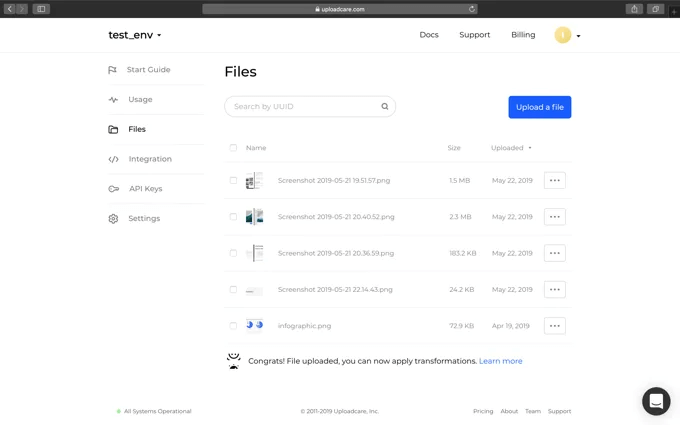
Task: Open more options for Screenshot 19.51.57.png
Action: [x=555, y=180]
